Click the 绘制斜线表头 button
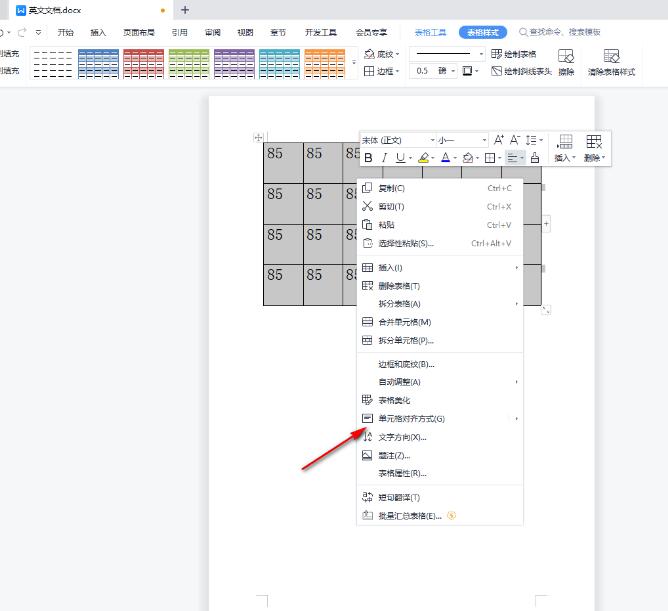Image resolution: width=668 pixels, height=611 pixels. [521, 71]
